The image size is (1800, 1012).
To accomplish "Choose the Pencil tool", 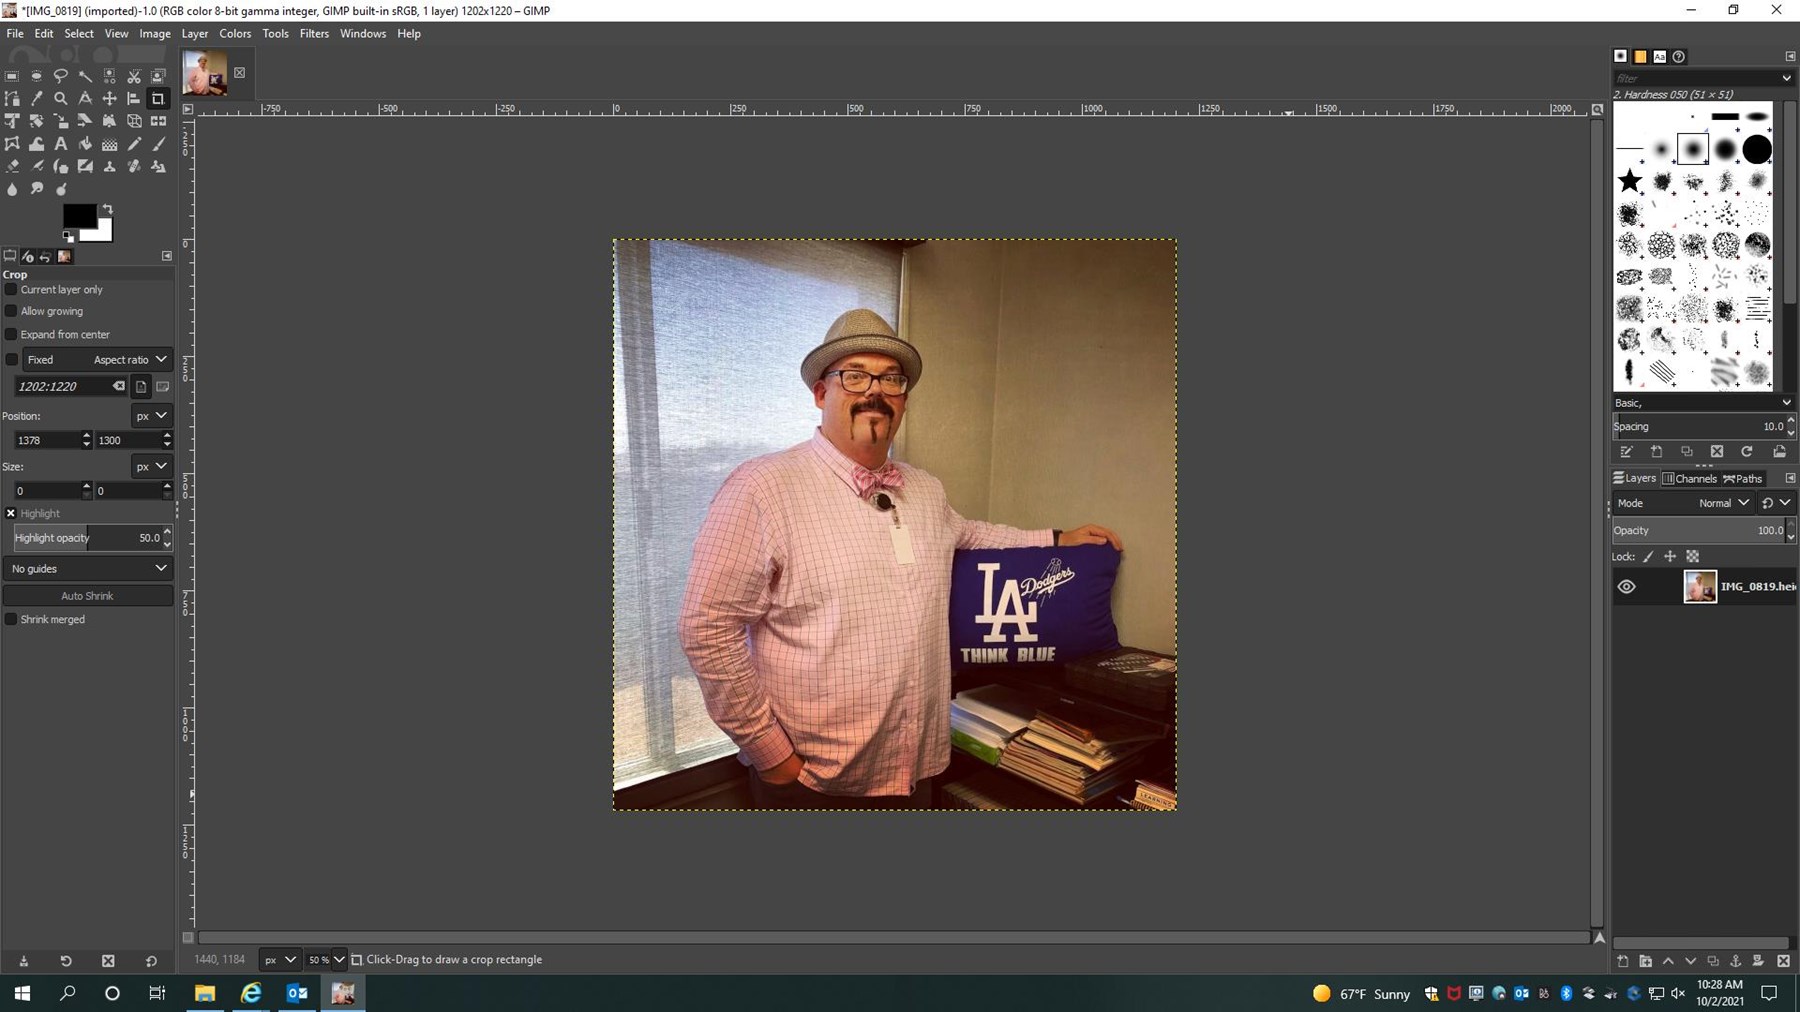I will pos(134,144).
